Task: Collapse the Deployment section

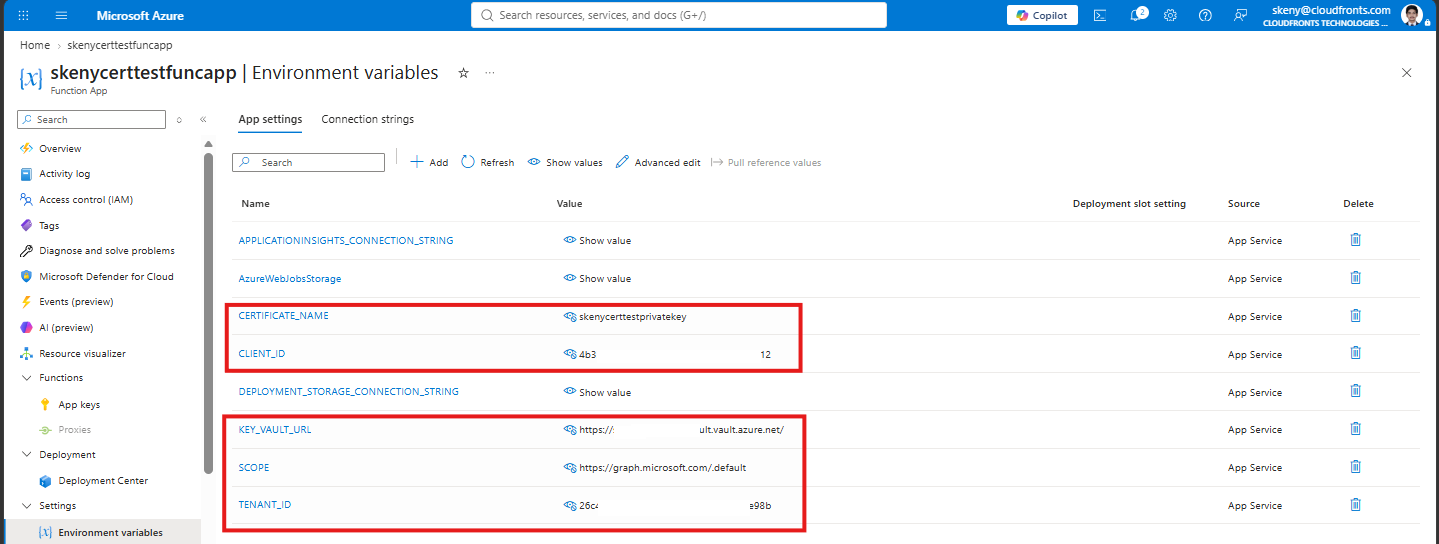Action: coord(27,455)
